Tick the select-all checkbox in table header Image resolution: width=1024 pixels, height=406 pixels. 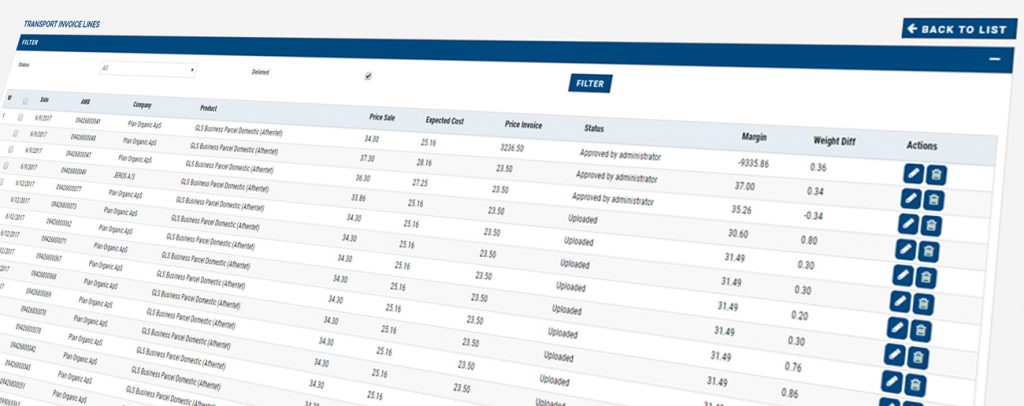tap(24, 101)
